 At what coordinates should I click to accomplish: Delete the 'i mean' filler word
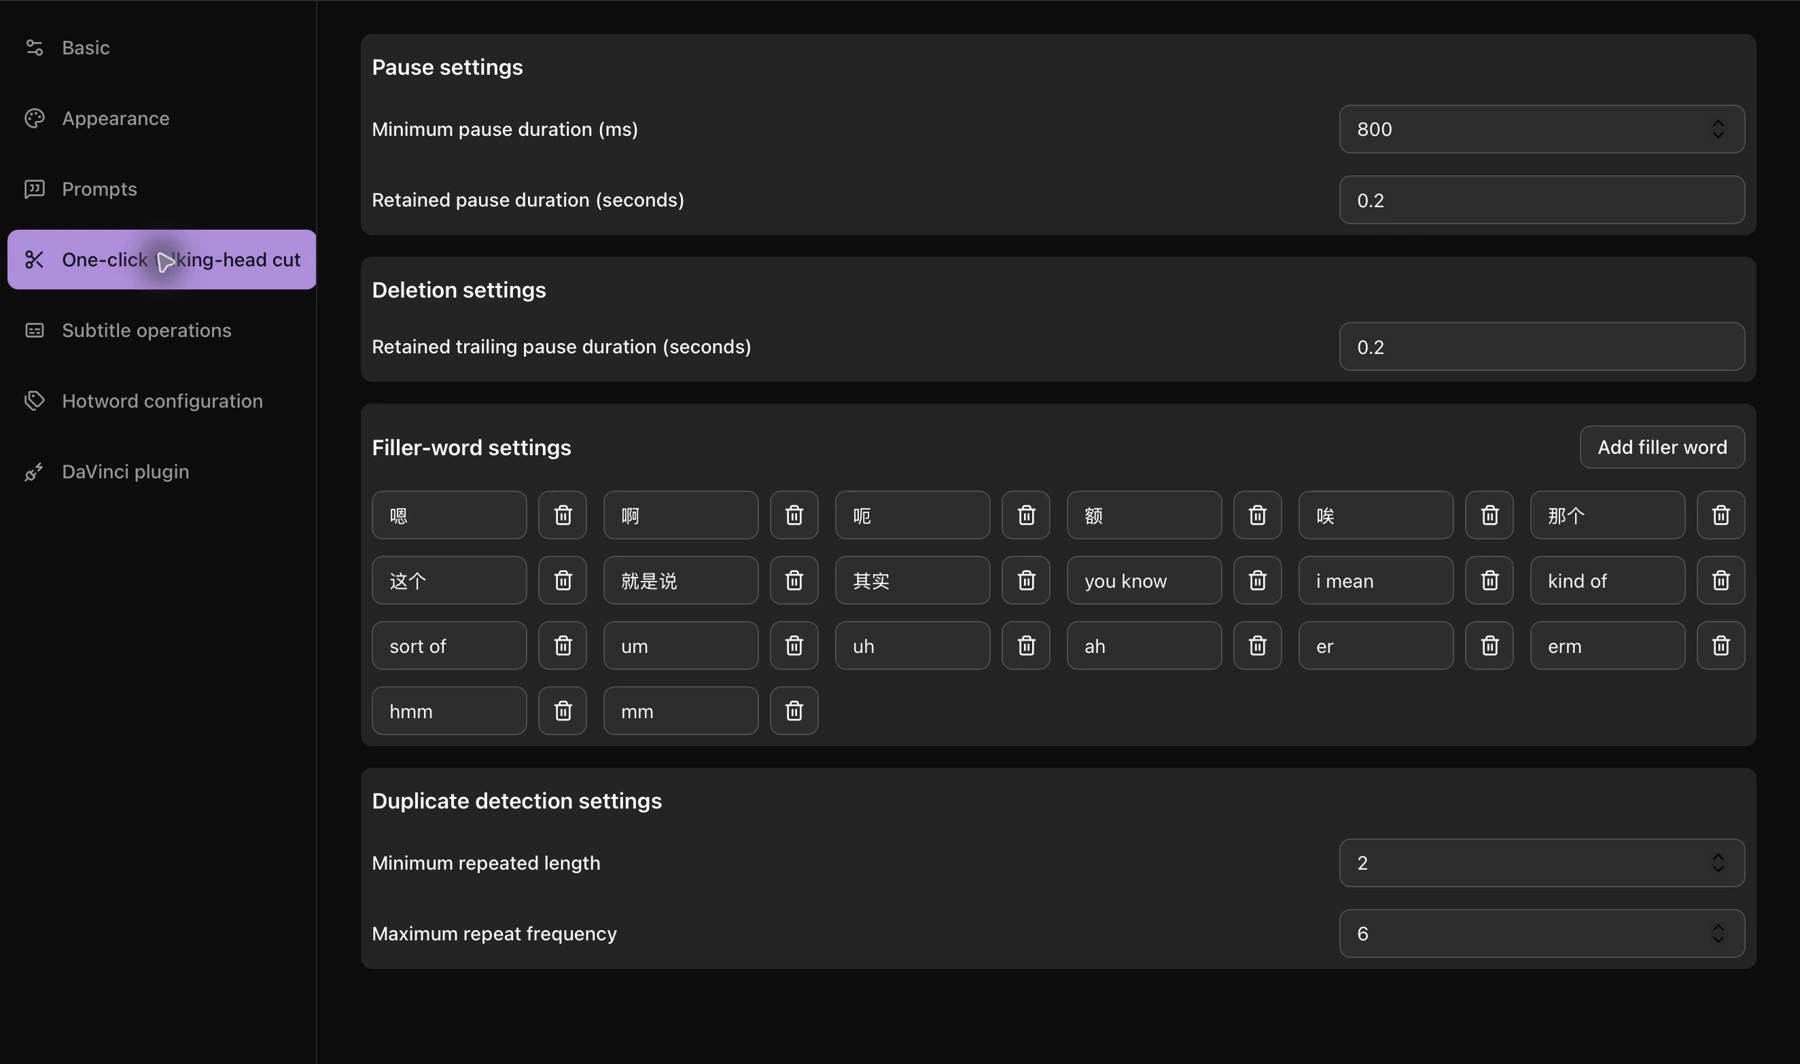[1489, 580]
